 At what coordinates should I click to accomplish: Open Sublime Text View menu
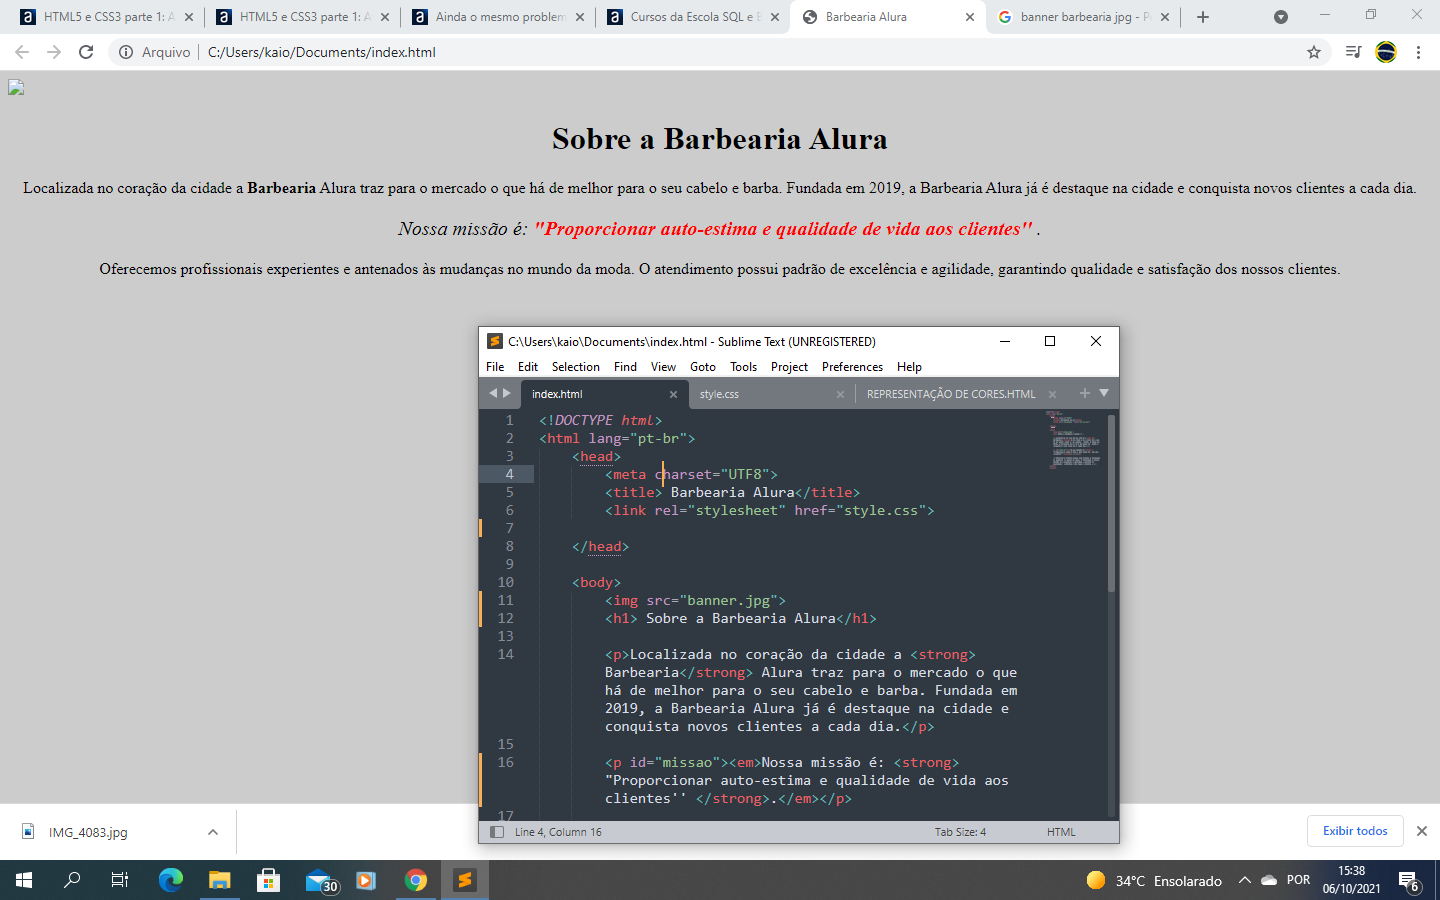(663, 367)
